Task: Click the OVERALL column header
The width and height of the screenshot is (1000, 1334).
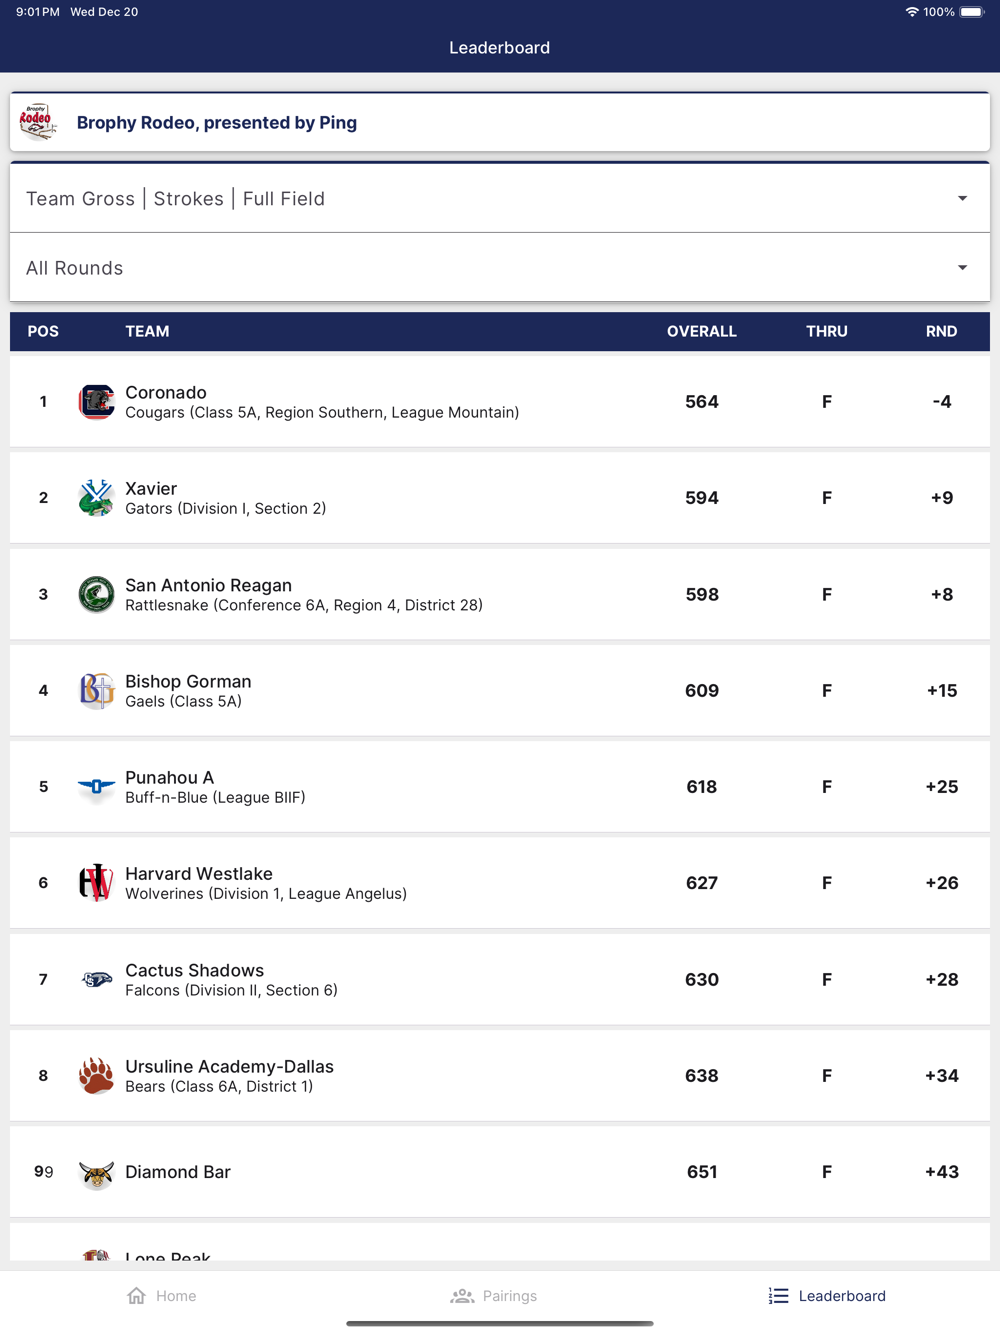Action: pyautogui.click(x=701, y=331)
